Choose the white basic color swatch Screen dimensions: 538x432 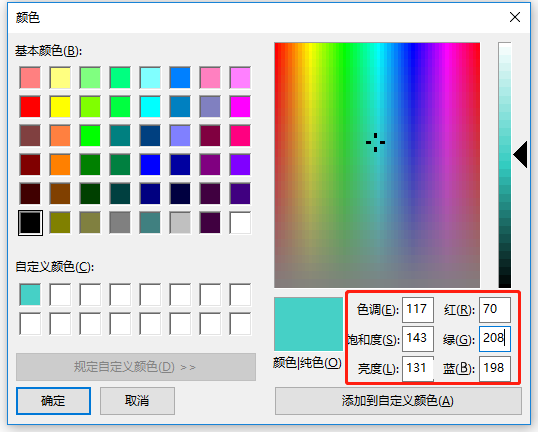pos(240,223)
